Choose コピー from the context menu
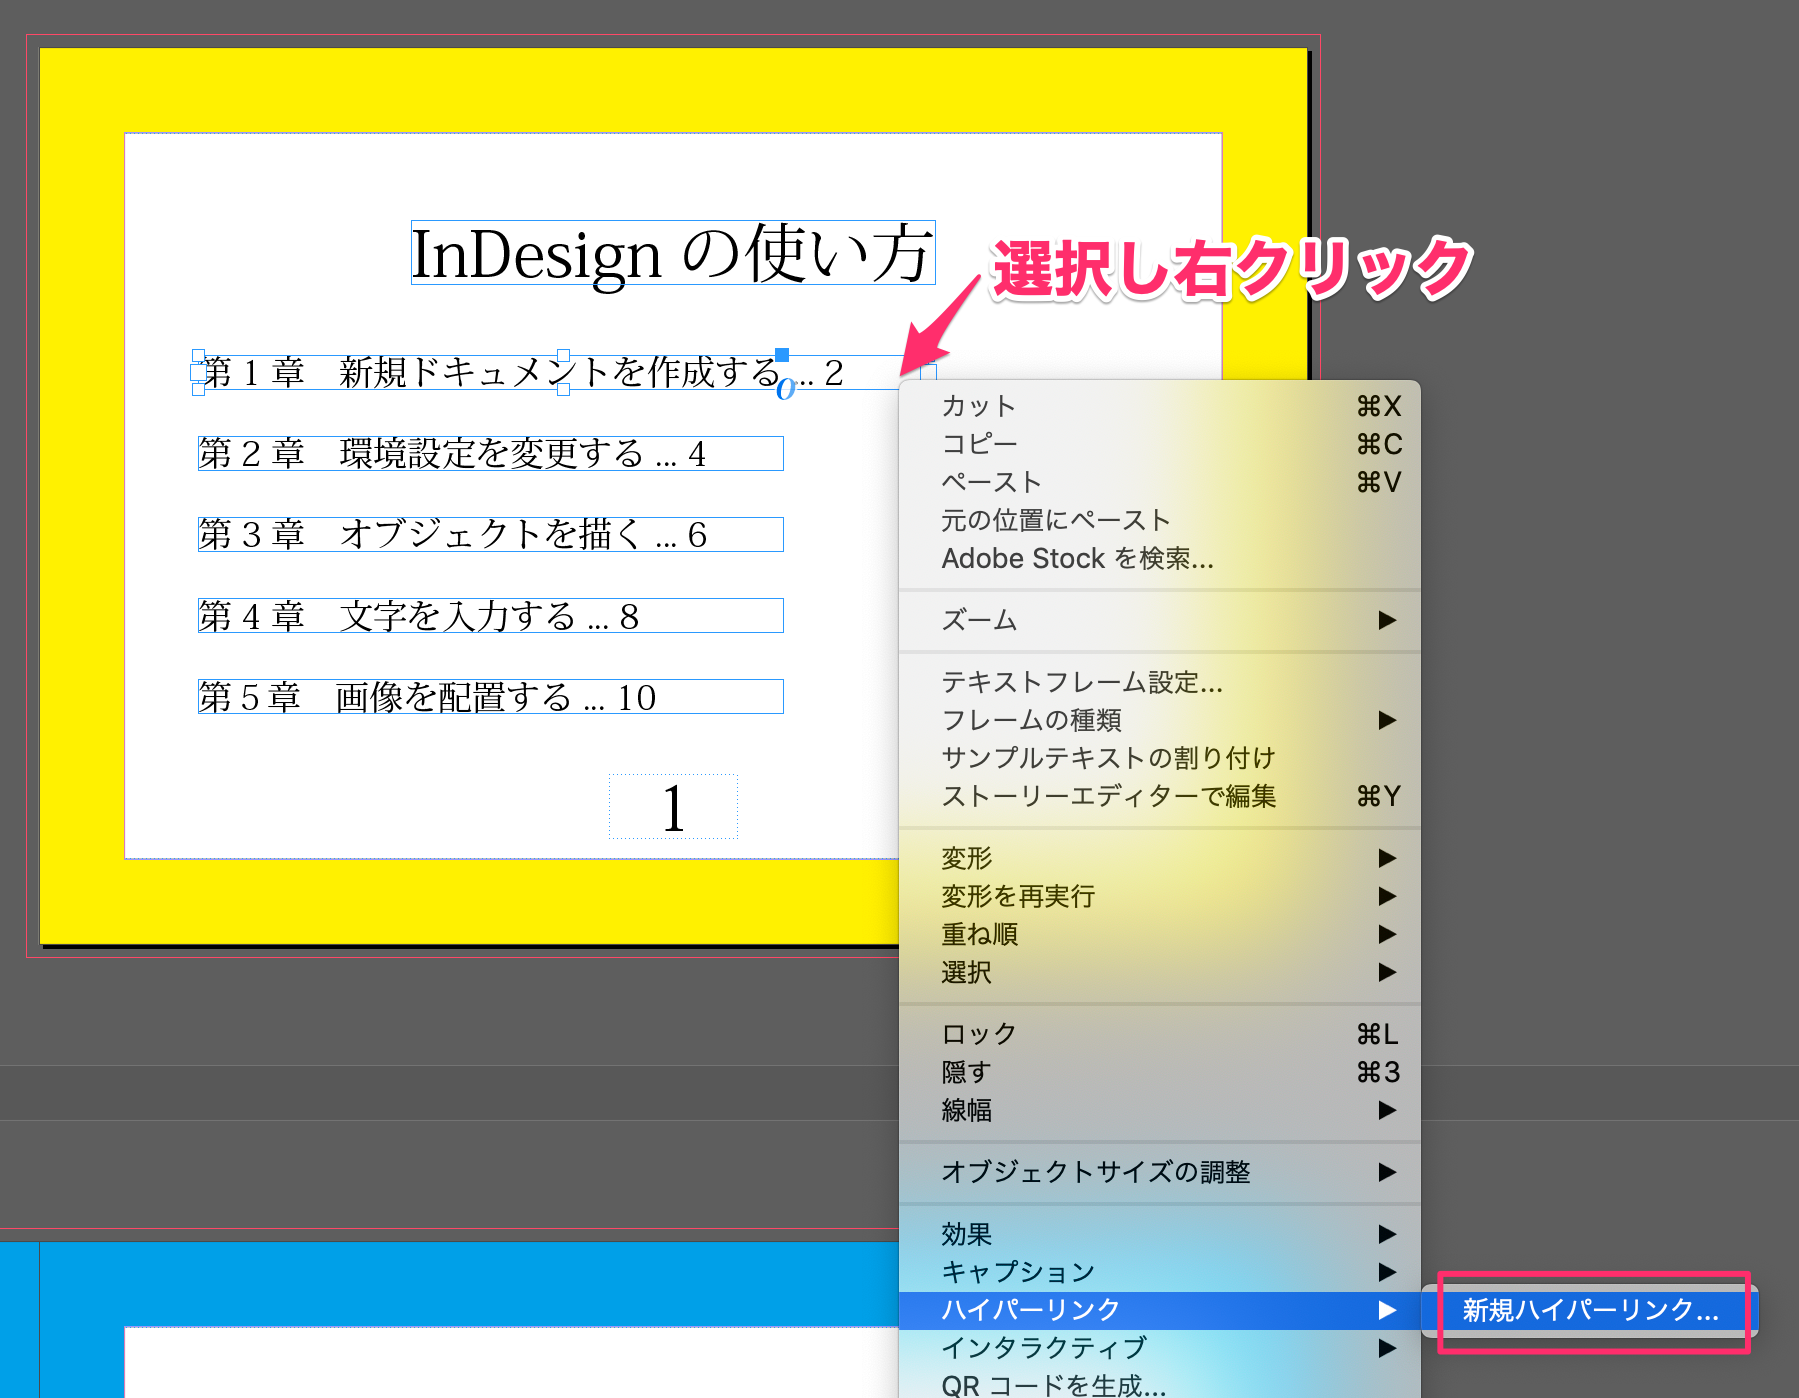Screen dimensions: 1799x1398 tap(1160, 444)
